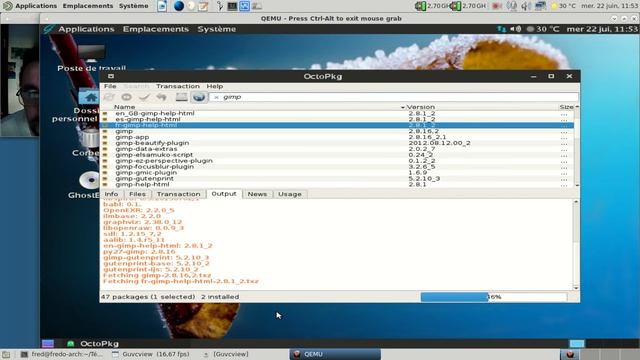Viewport: 640px width, 360px height.
Task: Click the guest 30 °C weather applet
Action: 543,29
